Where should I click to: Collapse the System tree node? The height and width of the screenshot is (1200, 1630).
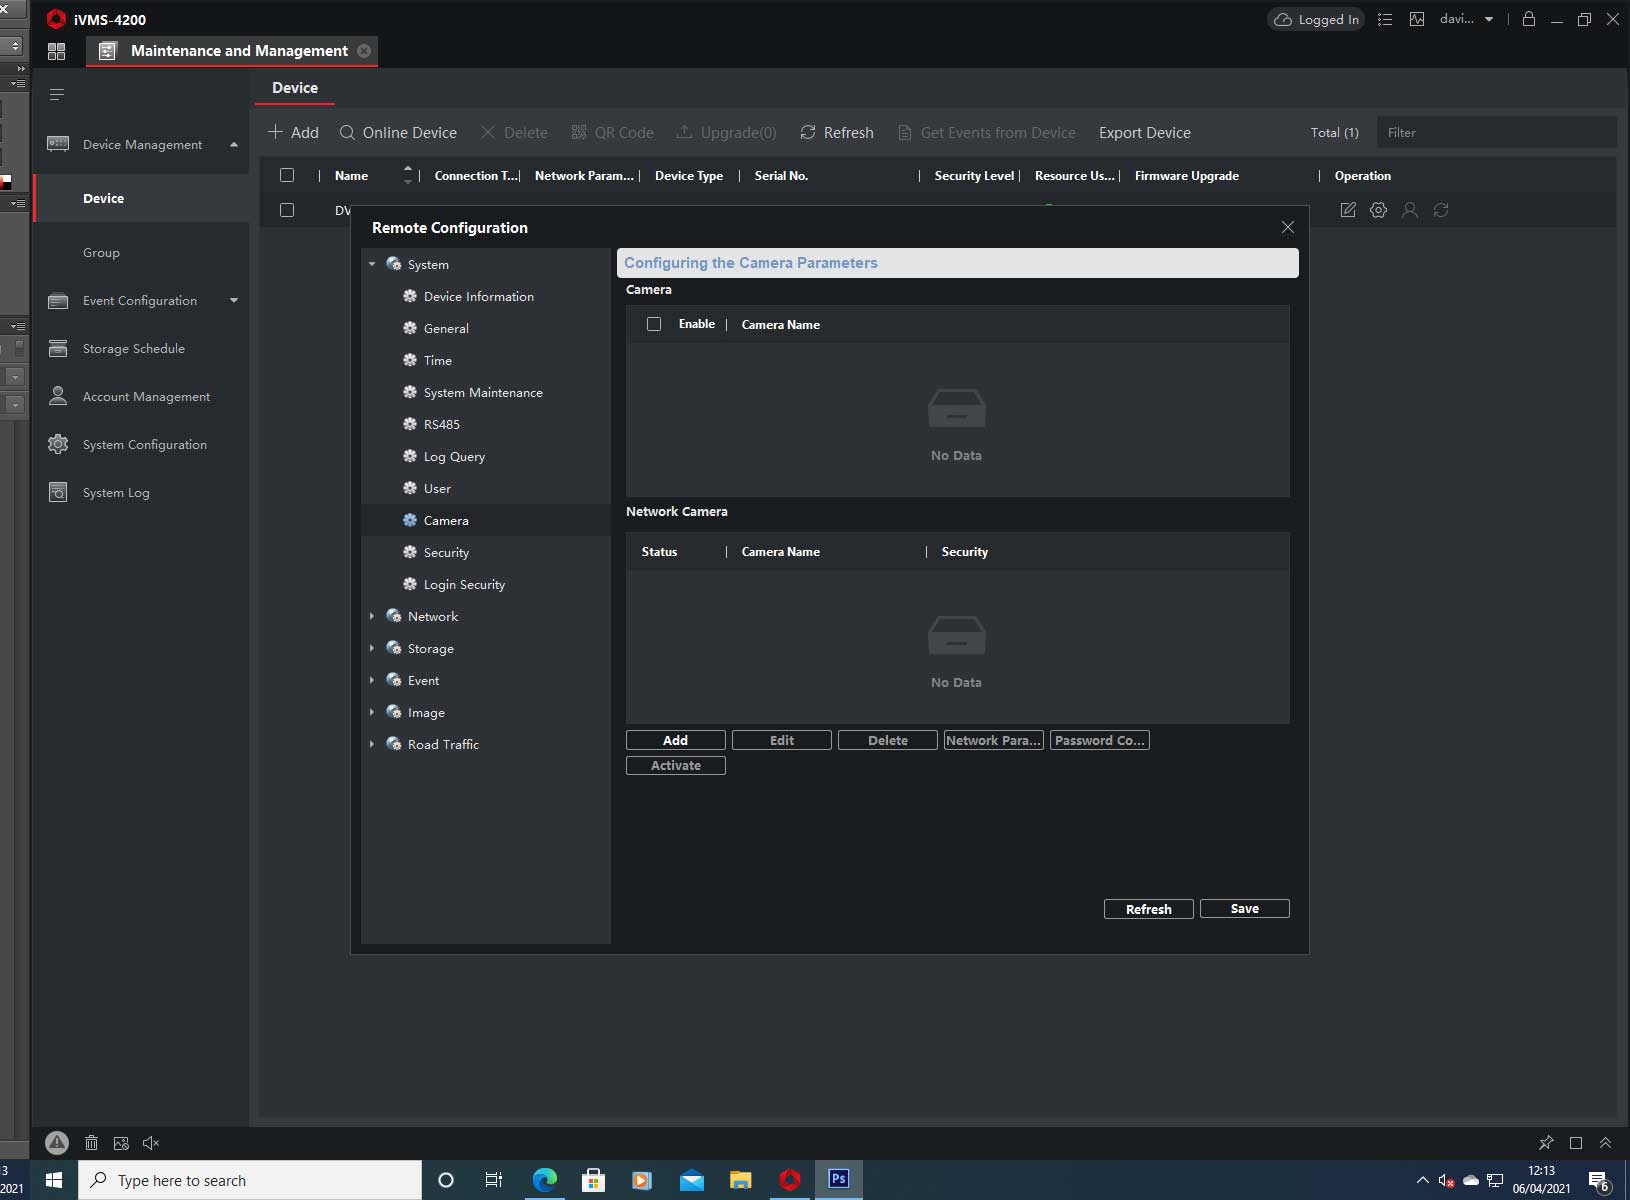click(372, 265)
